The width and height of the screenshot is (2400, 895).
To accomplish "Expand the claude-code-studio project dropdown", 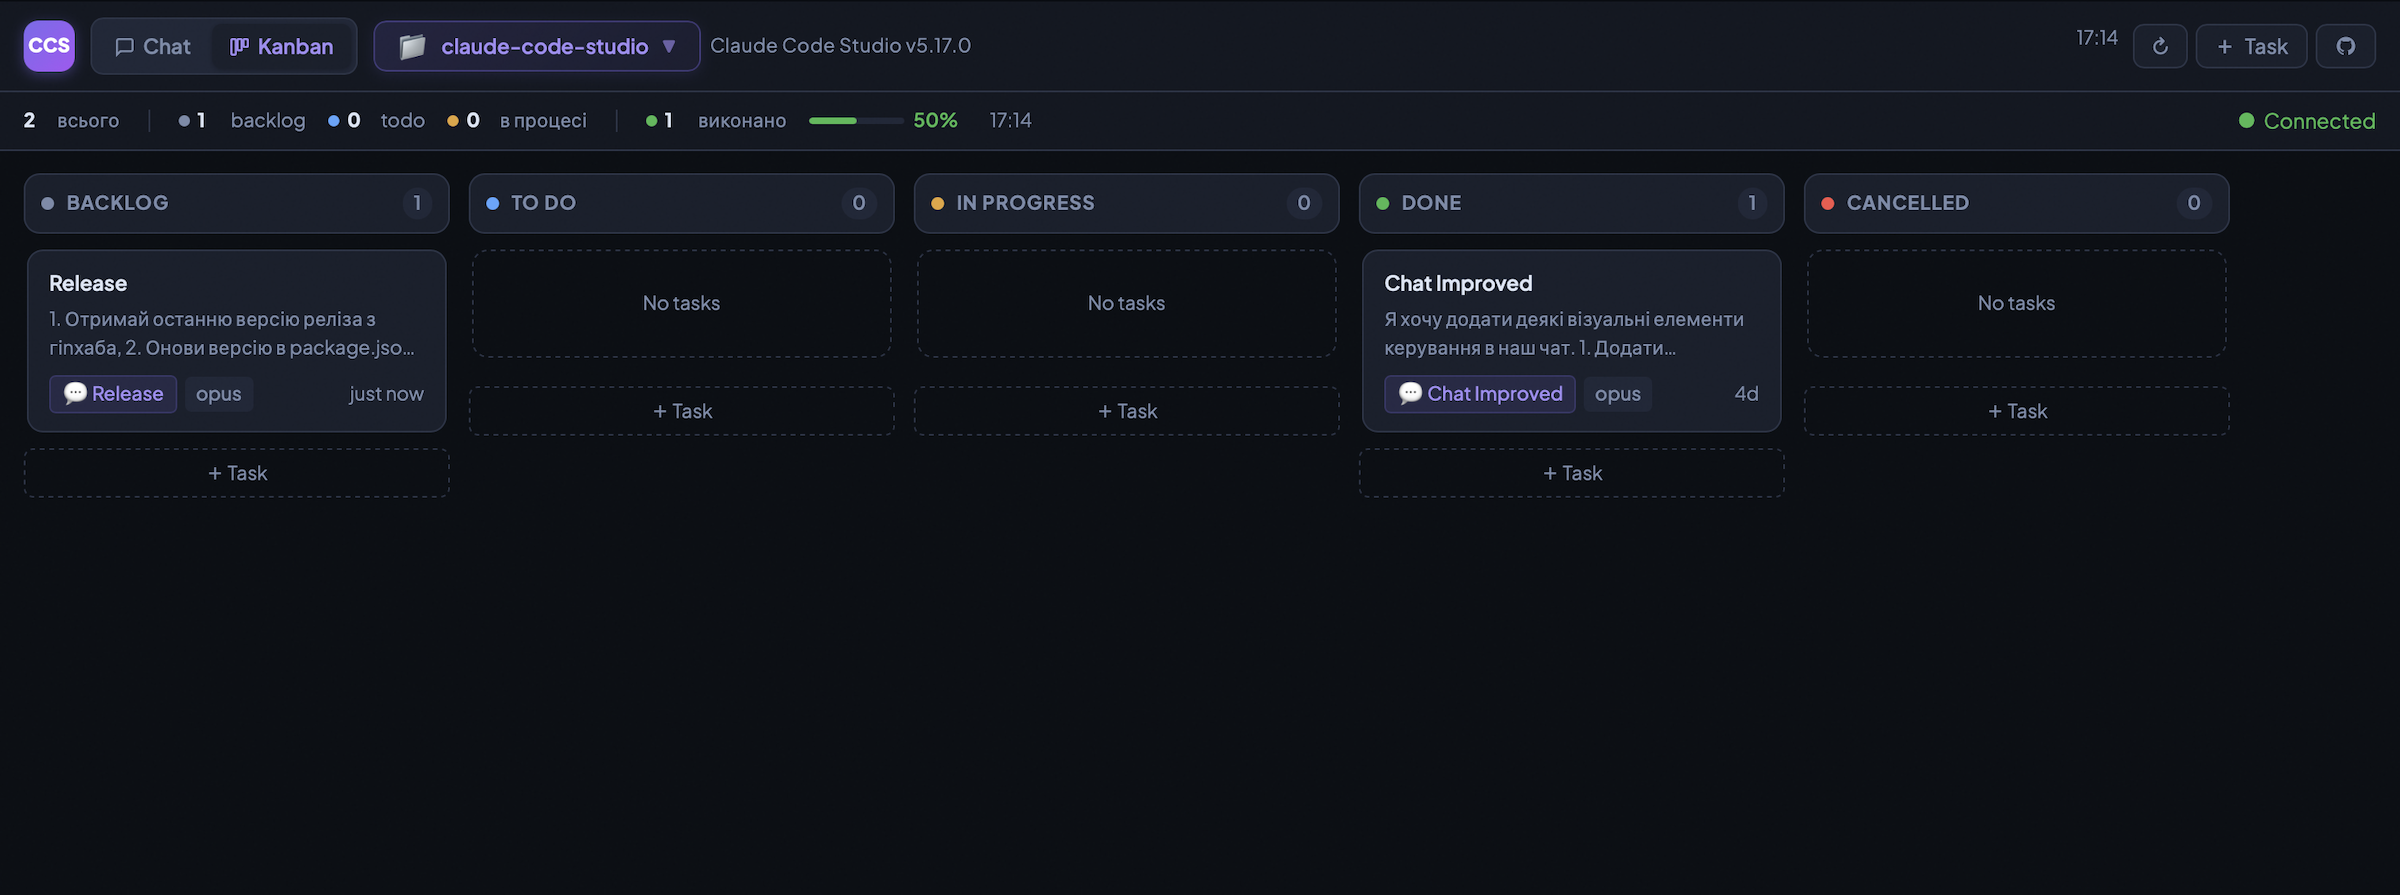I will 537,46.
